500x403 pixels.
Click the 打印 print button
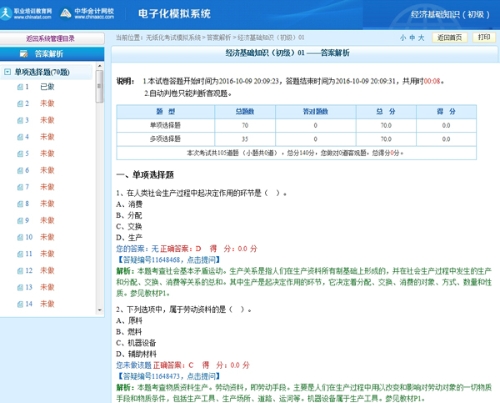point(484,37)
